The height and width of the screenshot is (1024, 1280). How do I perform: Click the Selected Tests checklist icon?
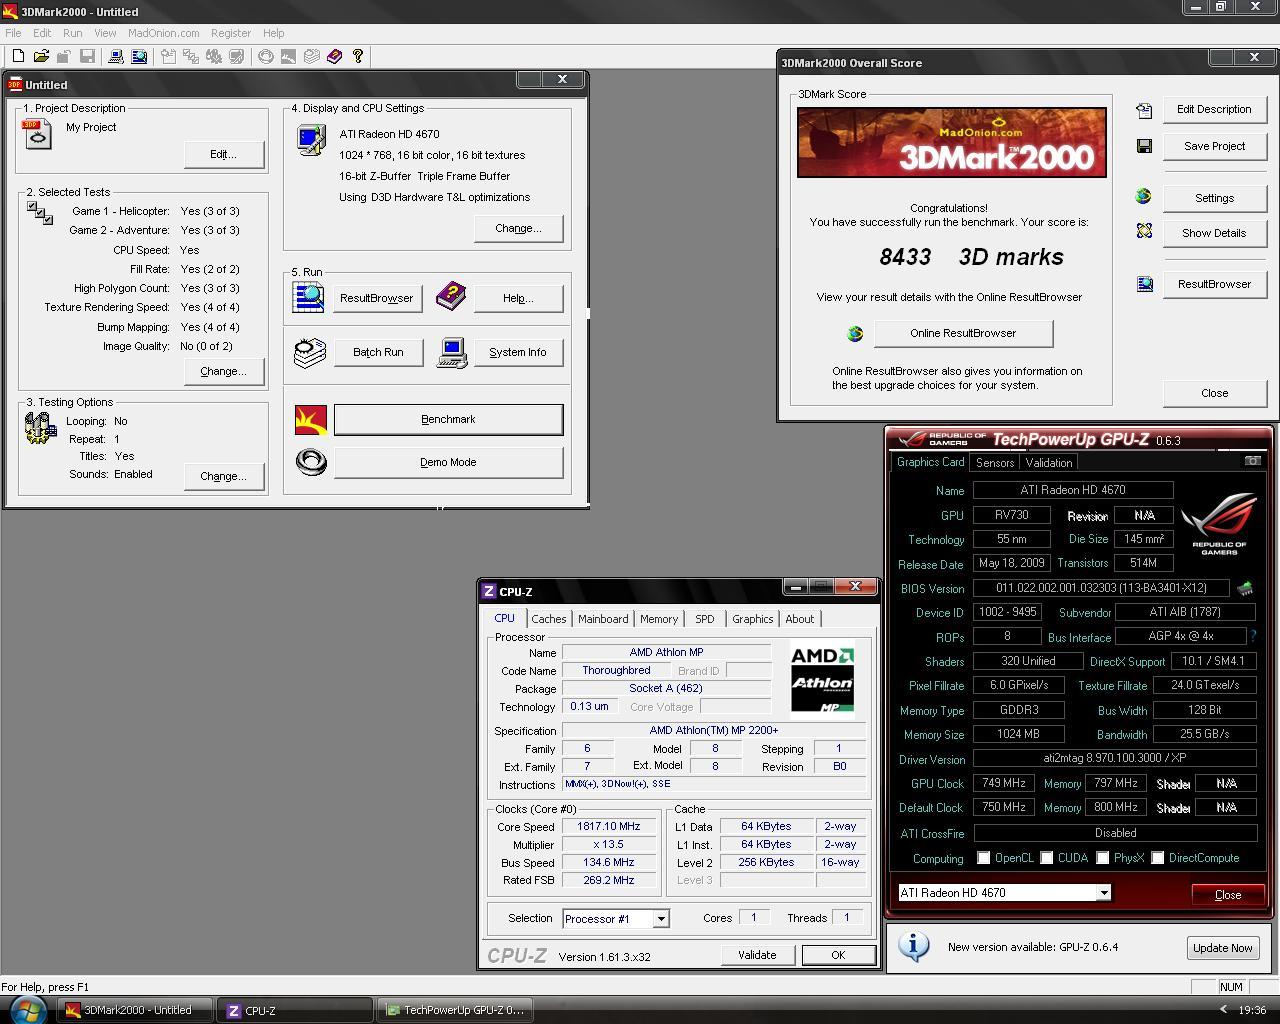click(x=40, y=213)
